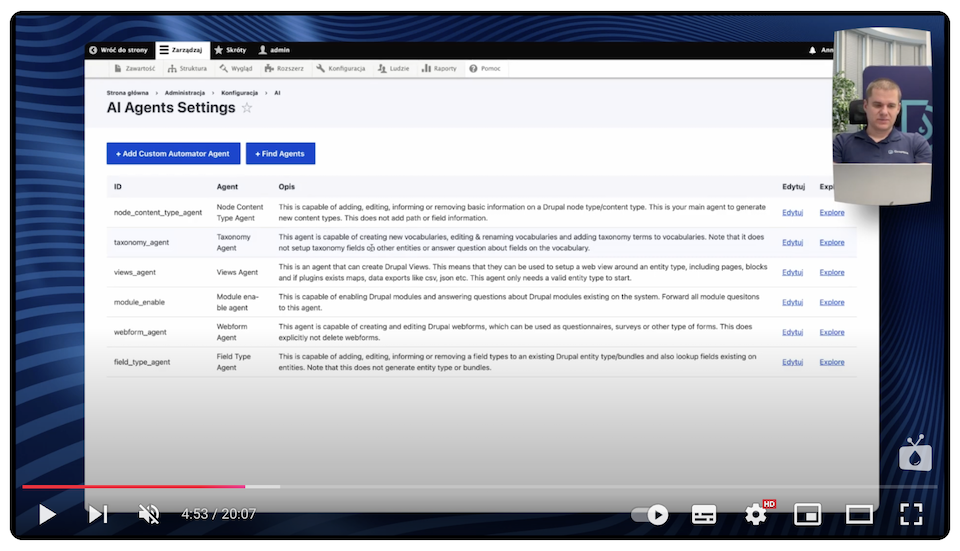The image size is (960, 551).
Task: Explore the views_agent row
Action: pos(831,272)
